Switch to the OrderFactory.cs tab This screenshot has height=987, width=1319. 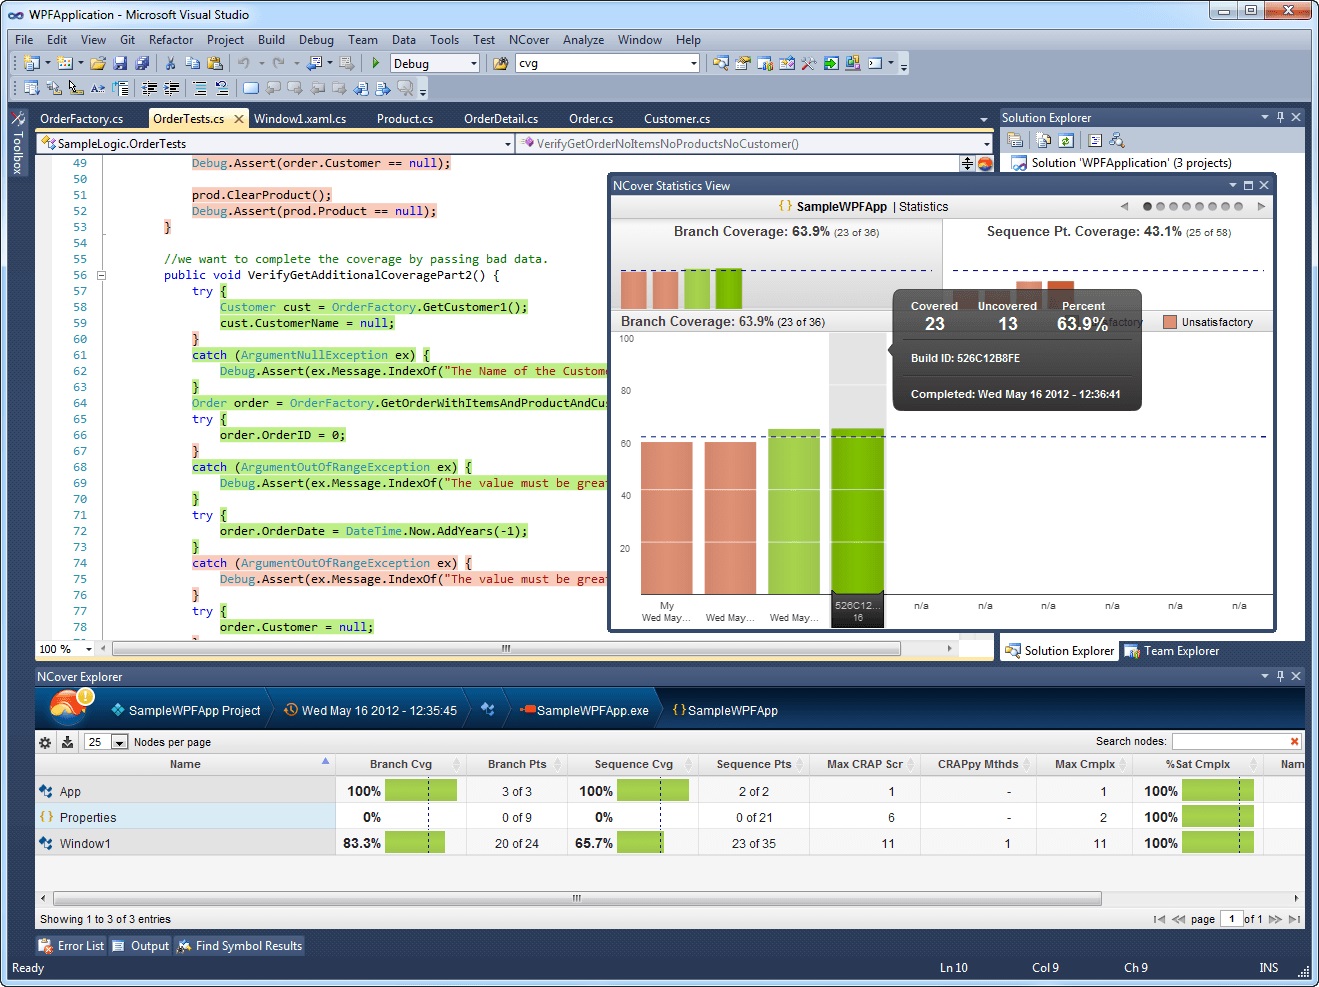click(x=82, y=118)
